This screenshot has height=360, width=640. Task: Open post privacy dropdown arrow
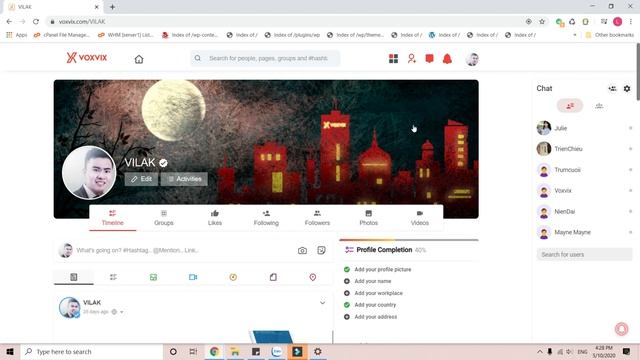122,312
